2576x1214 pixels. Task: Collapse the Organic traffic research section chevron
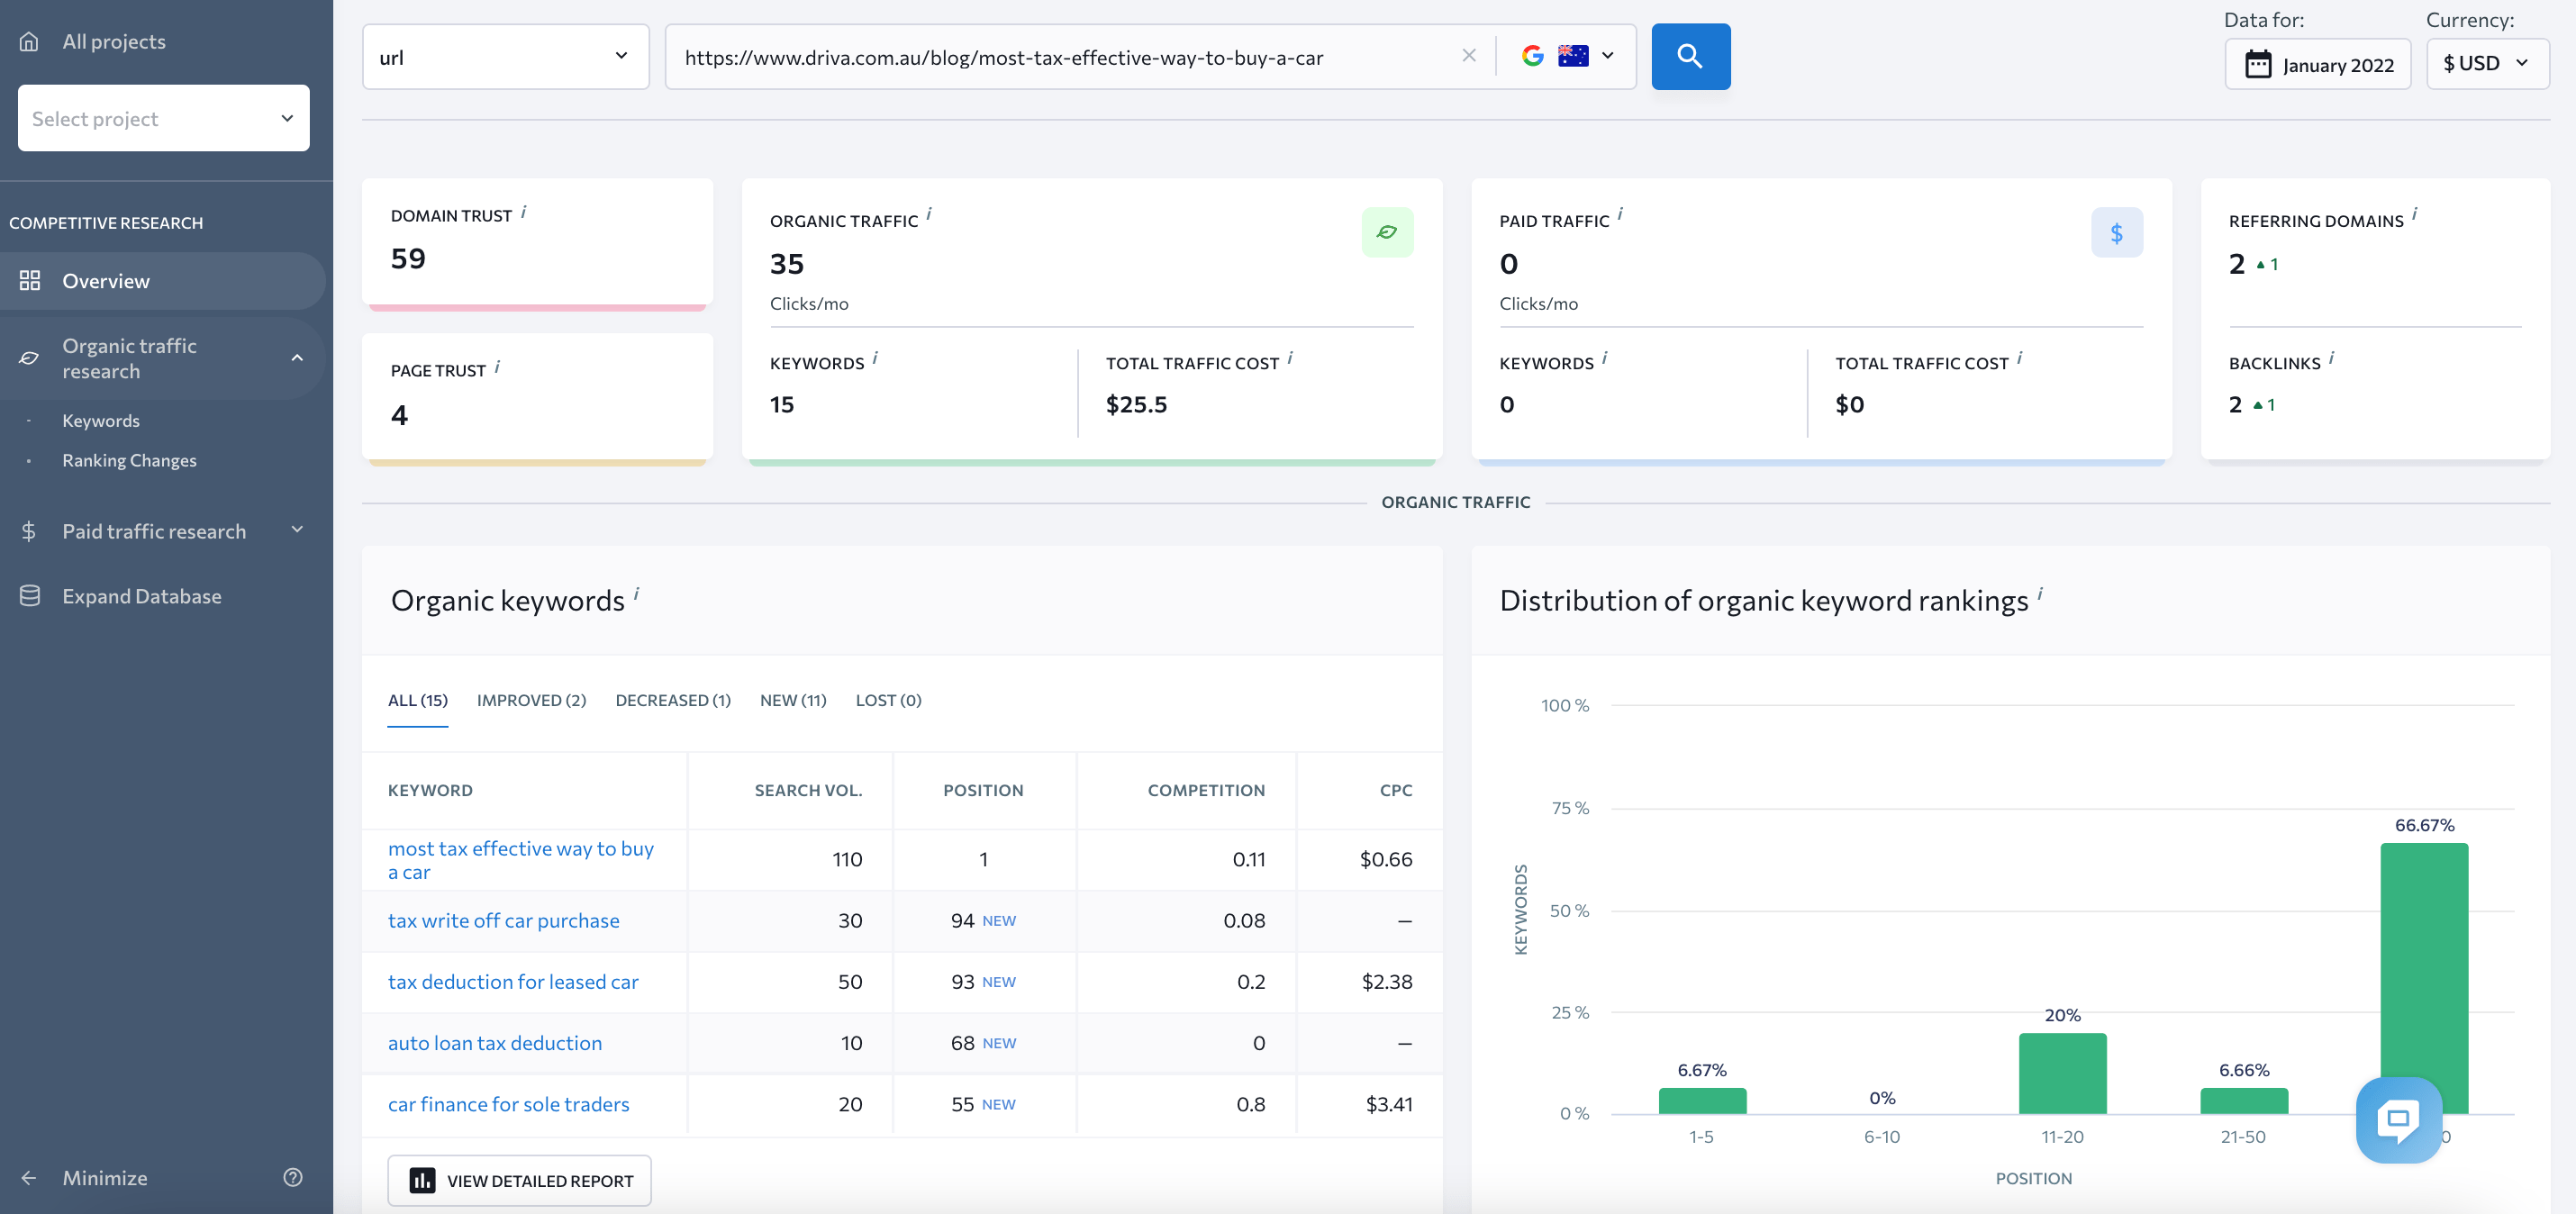[x=297, y=358]
